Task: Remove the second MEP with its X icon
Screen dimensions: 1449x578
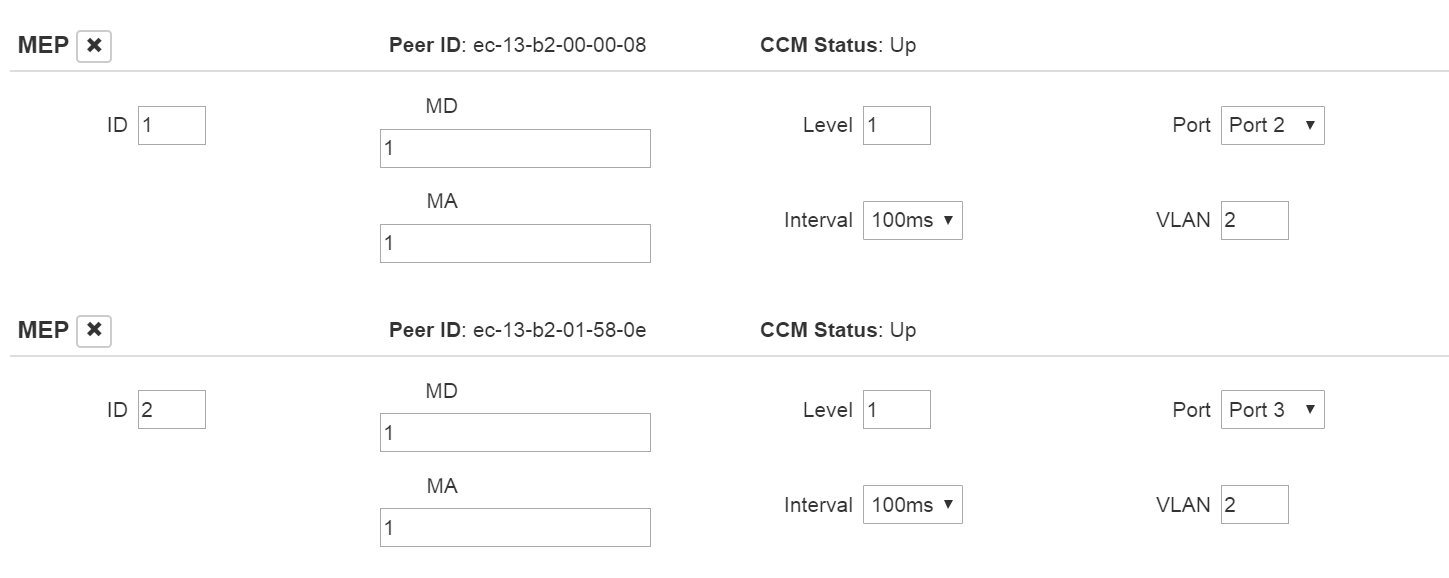Action: (x=94, y=330)
